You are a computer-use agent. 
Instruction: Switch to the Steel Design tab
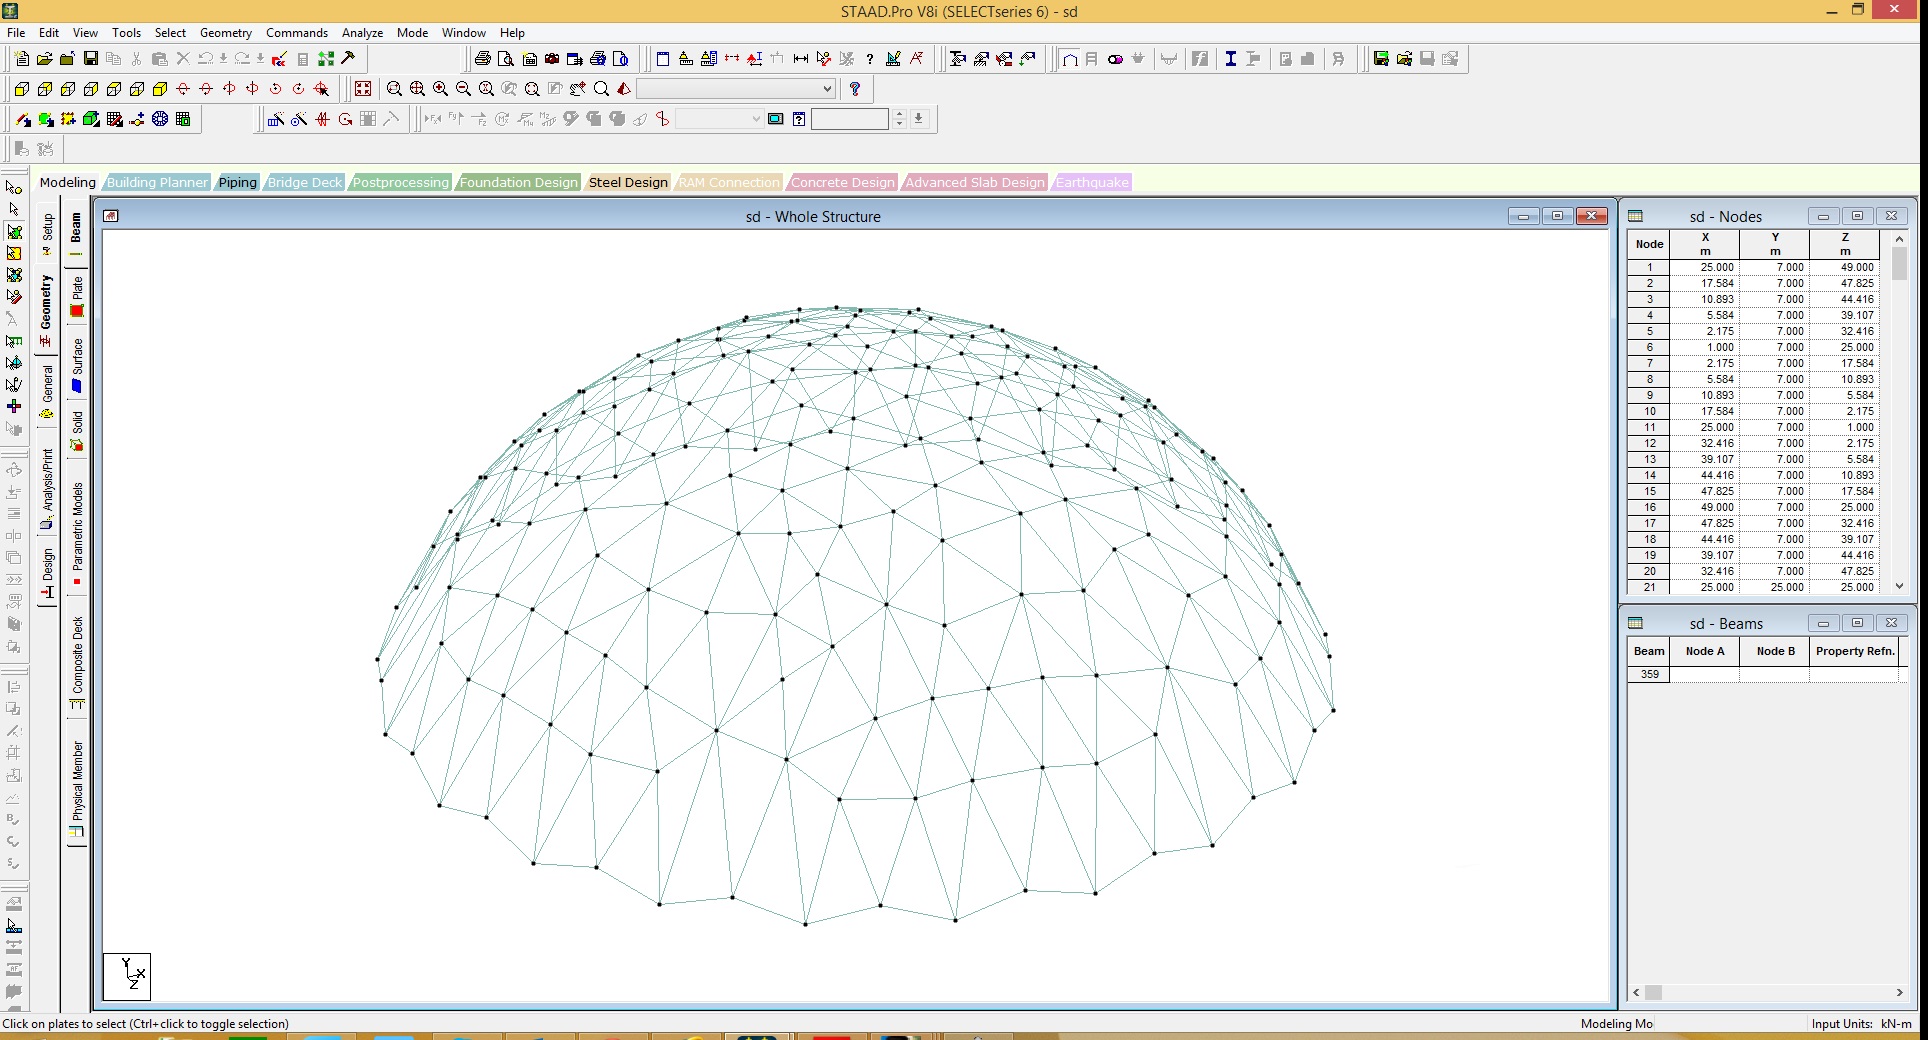coord(627,182)
